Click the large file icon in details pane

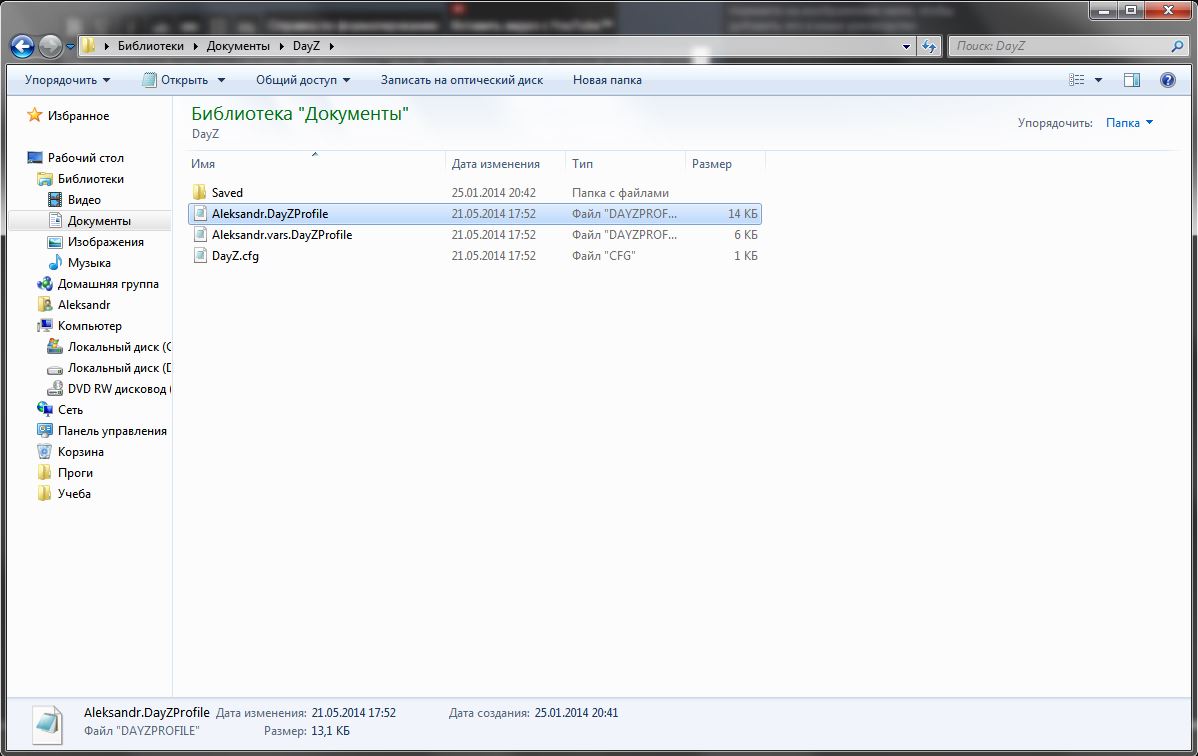(x=47, y=723)
